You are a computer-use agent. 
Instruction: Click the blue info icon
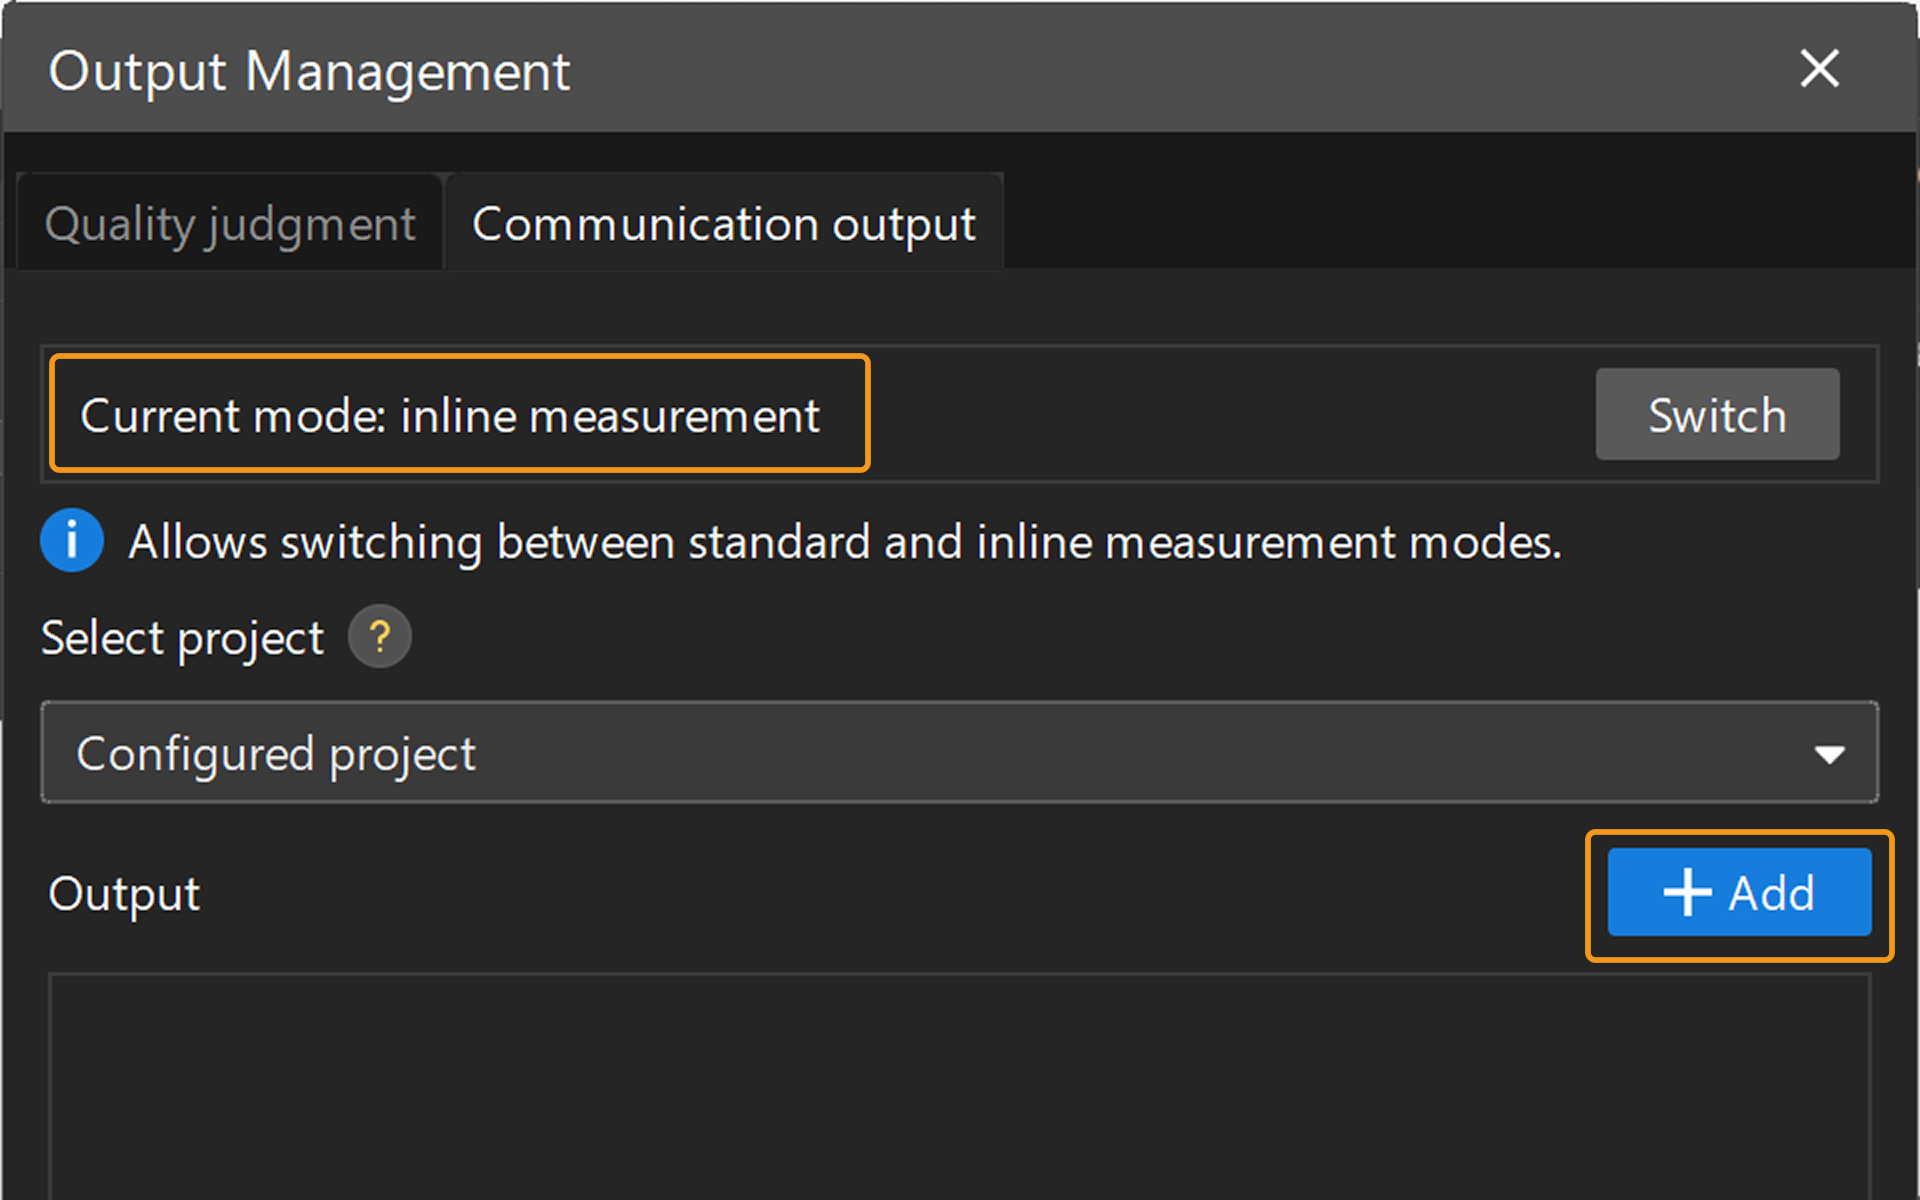tap(71, 540)
